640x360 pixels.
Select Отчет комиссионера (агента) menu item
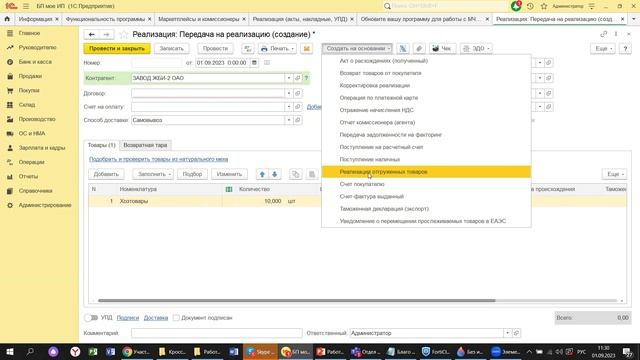pos(426,122)
